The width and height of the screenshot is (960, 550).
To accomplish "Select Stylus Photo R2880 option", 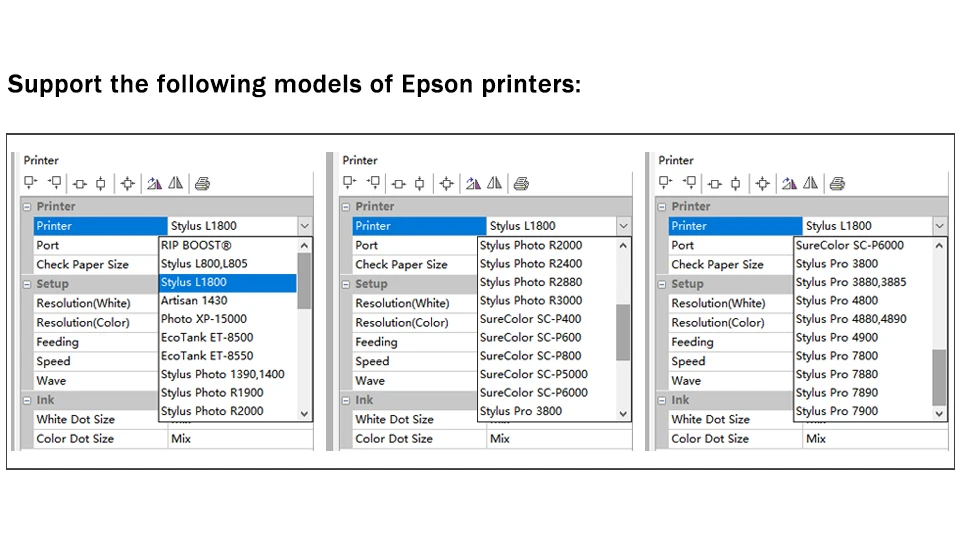I will pyautogui.click(x=547, y=282).
